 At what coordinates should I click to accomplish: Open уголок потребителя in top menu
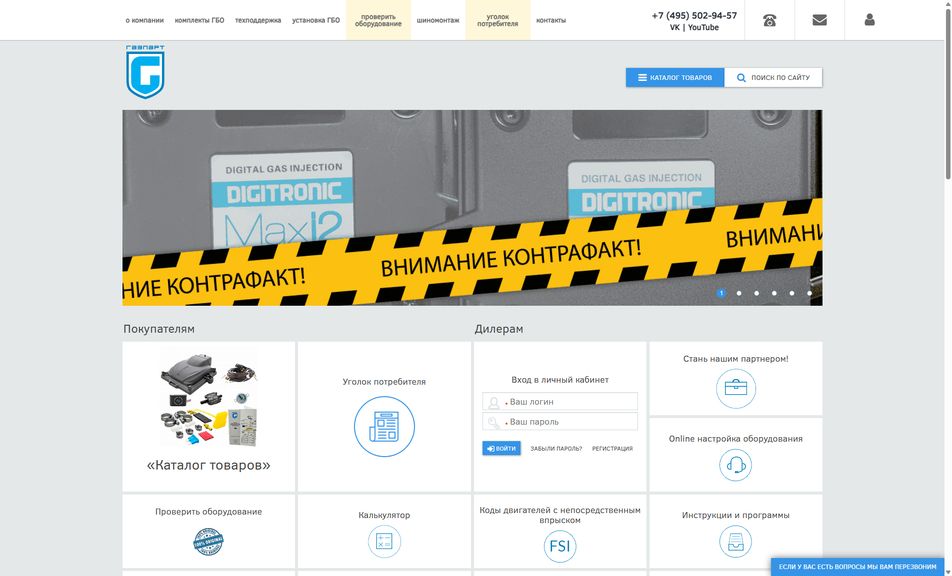(x=498, y=20)
